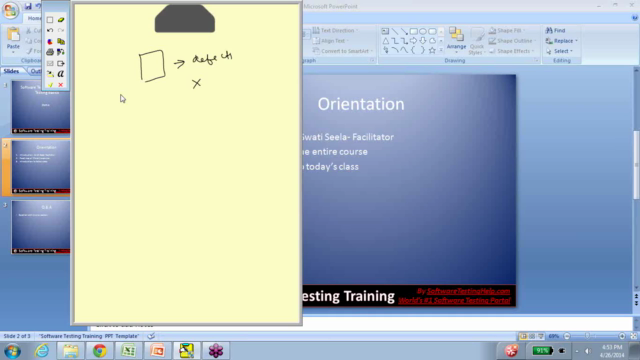
Task: Click the Save icon in quick access toolbar
Action: tap(28, 6)
